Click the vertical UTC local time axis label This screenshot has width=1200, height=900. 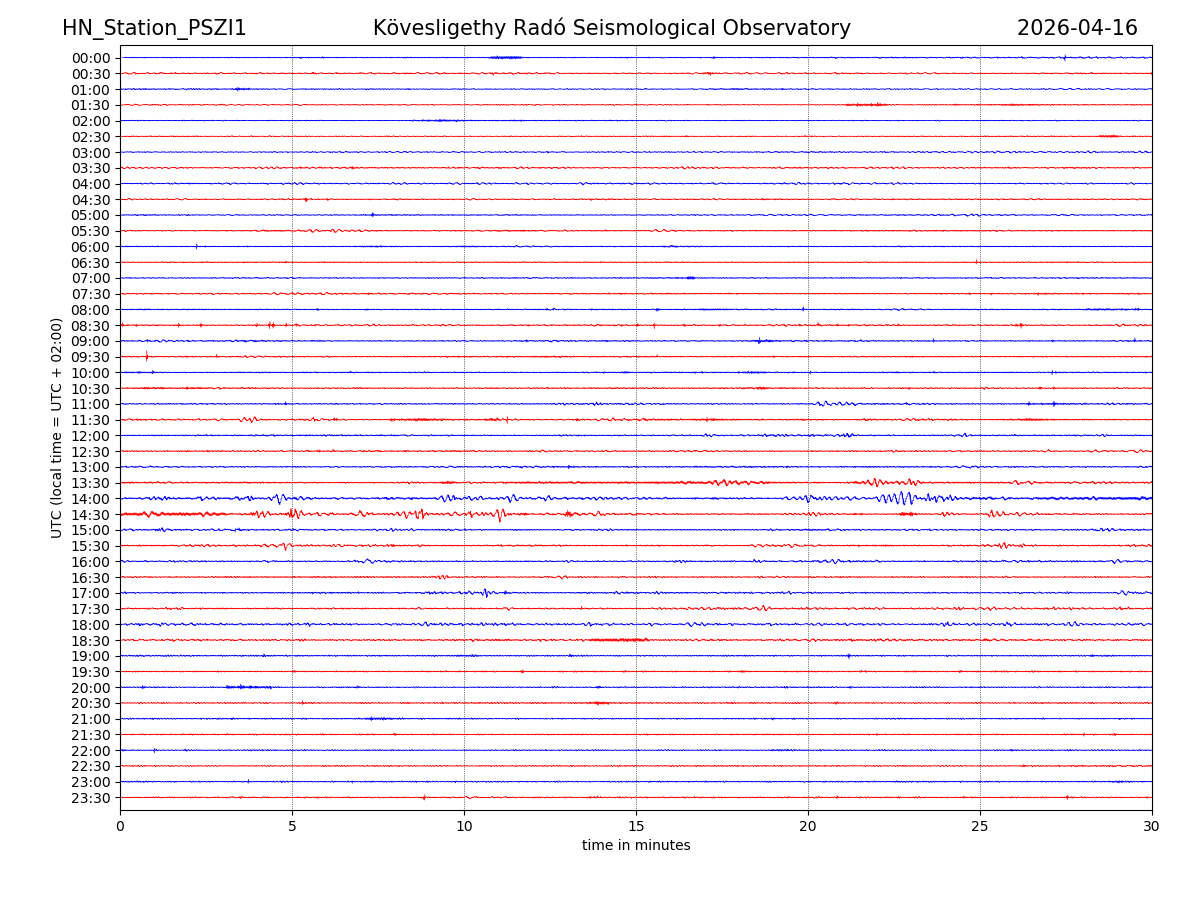pos(57,428)
